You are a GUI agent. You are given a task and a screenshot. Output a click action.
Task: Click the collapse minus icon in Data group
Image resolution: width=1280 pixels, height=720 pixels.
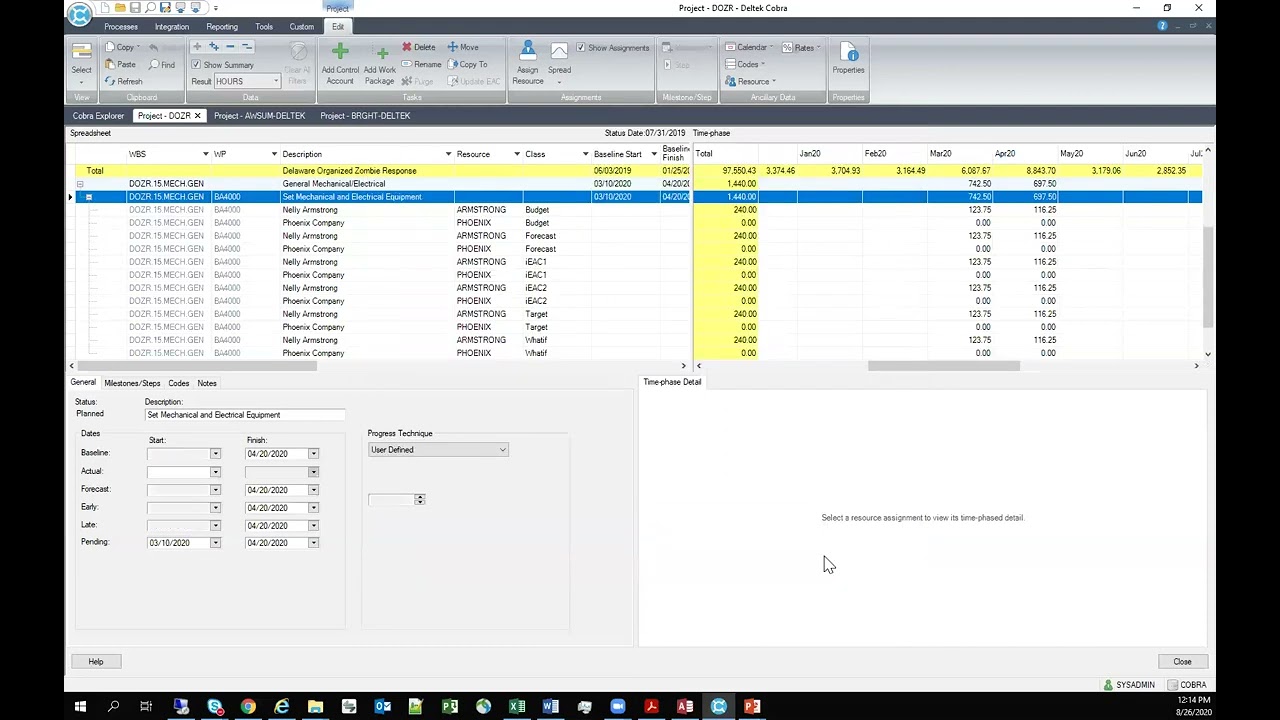(230, 47)
